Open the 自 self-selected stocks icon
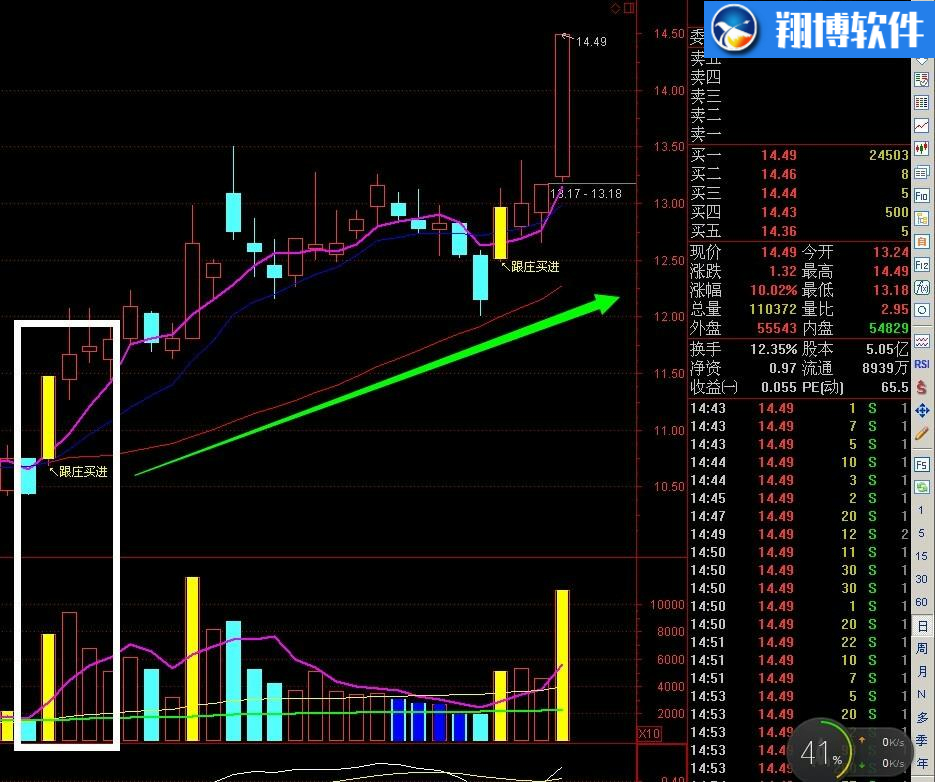The width and height of the screenshot is (935, 782). click(x=921, y=242)
